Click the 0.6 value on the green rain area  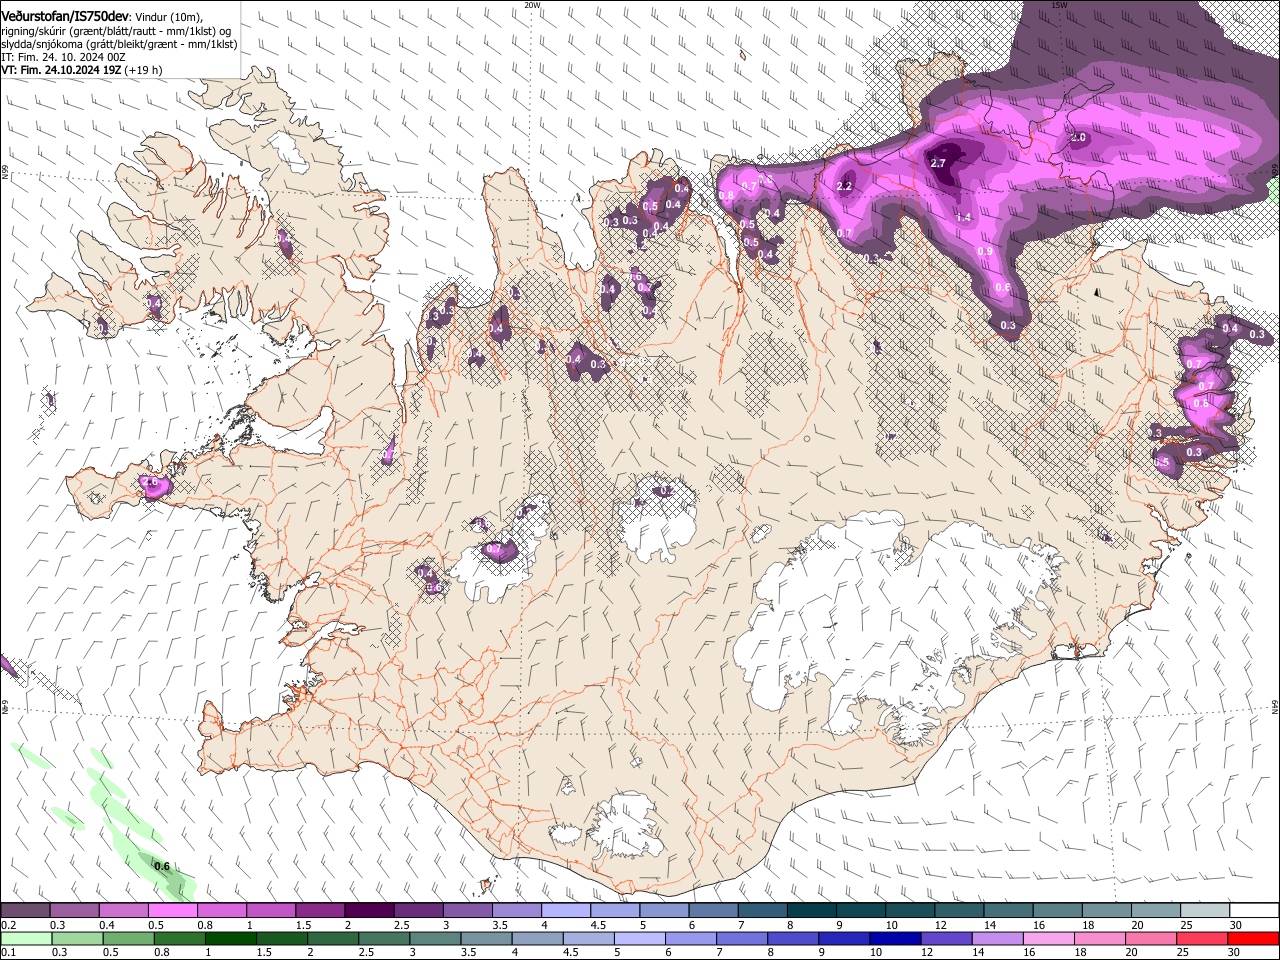(162, 866)
